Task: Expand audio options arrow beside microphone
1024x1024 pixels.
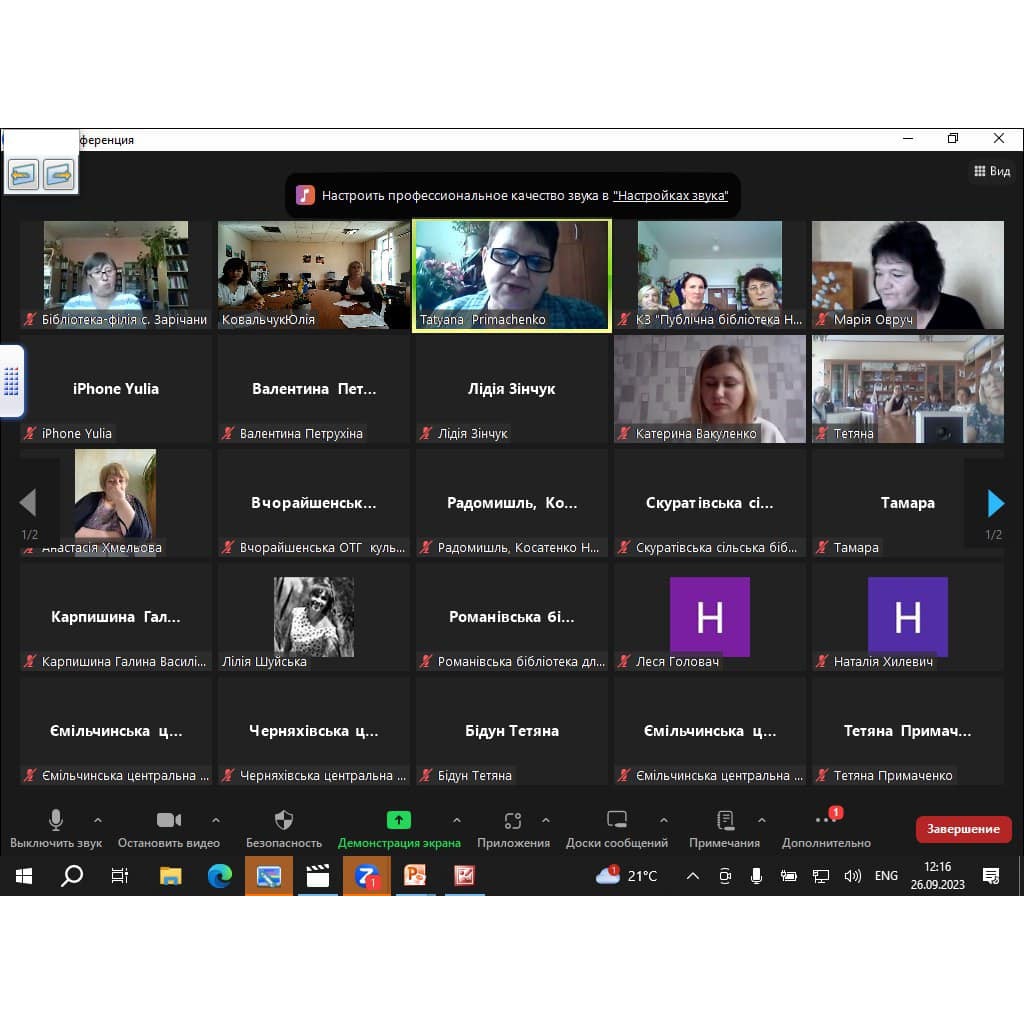Action: 98,820
